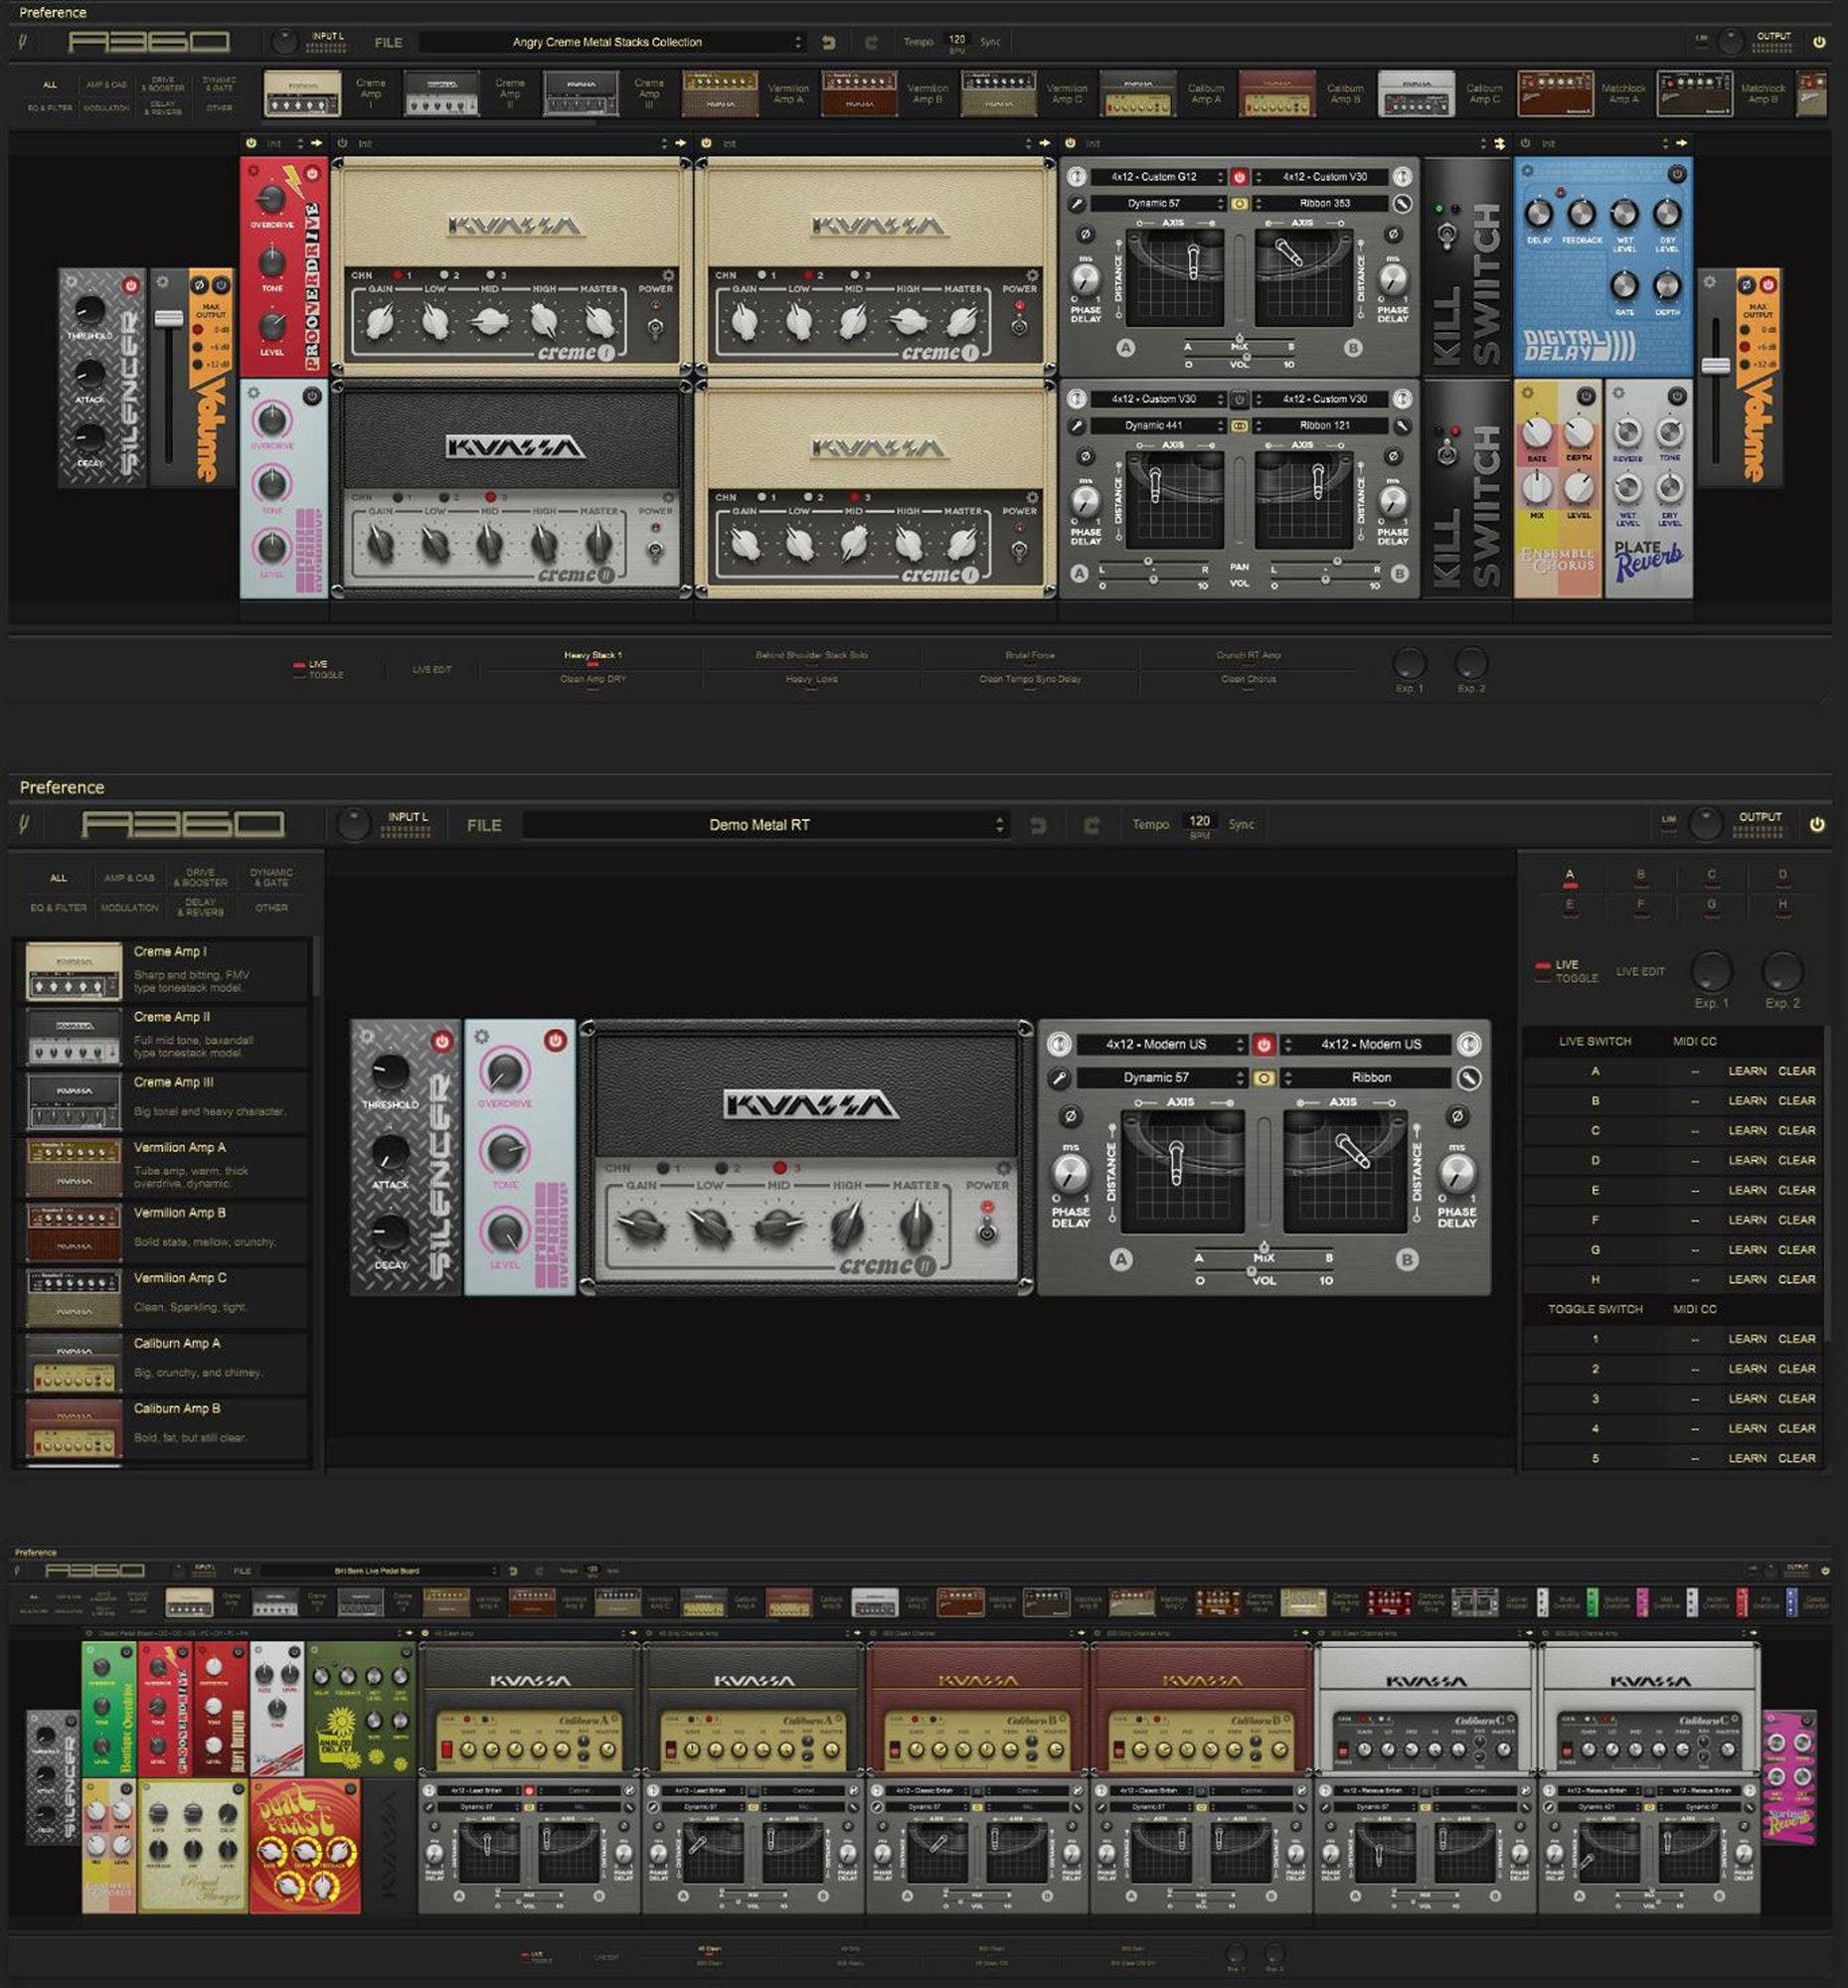Invert phase on cabinet B, Demo Metal RT window
This screenshot has width=1848, height=1988.
tap(1457, 1116)
